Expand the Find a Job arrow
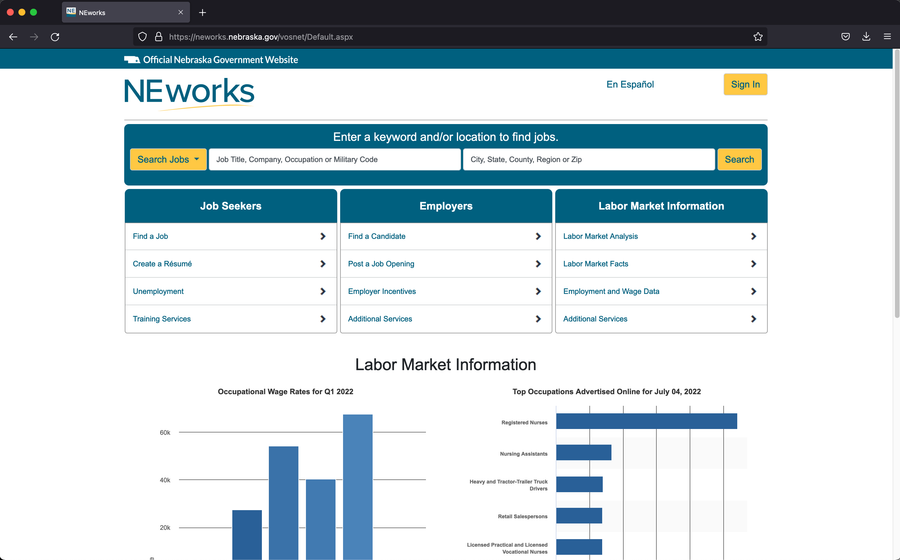This screenshot has height=560, width=900. tap(322, 237)
